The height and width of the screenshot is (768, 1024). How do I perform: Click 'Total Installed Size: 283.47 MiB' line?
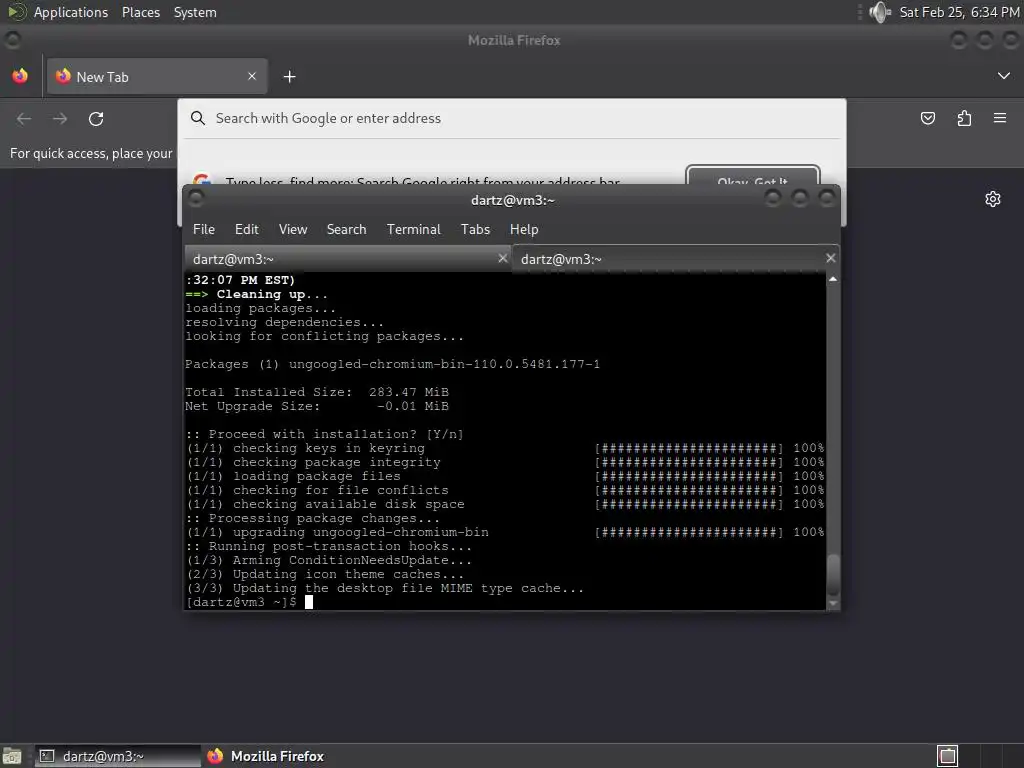point(317,392)
